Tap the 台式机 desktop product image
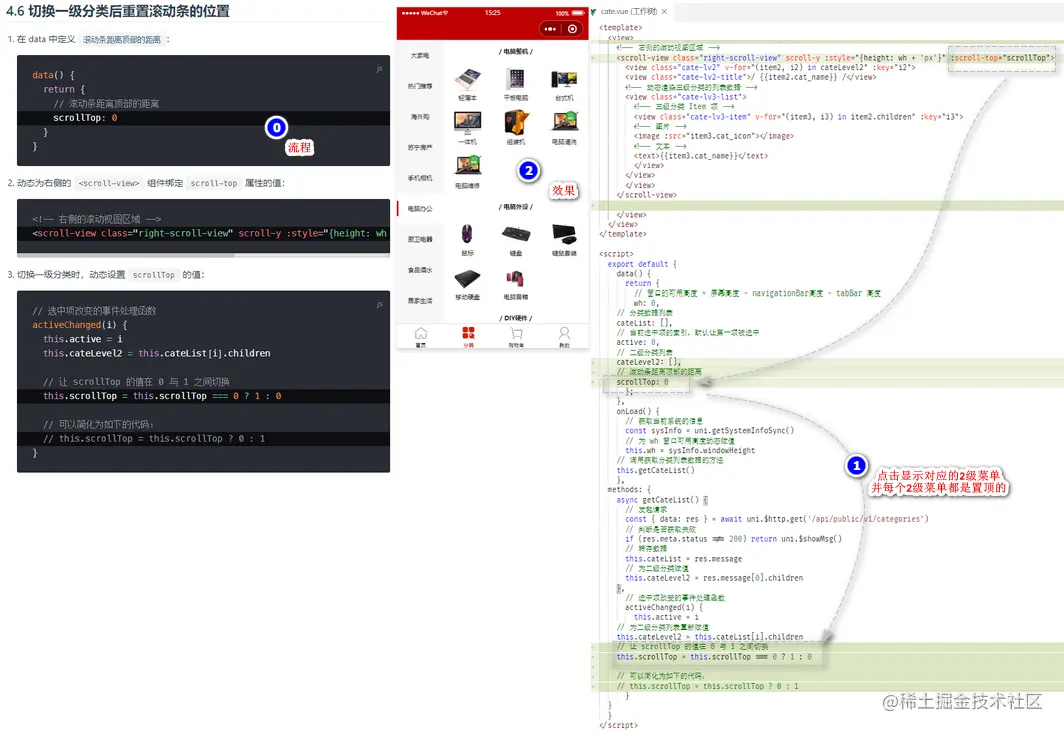 point(564,79)
